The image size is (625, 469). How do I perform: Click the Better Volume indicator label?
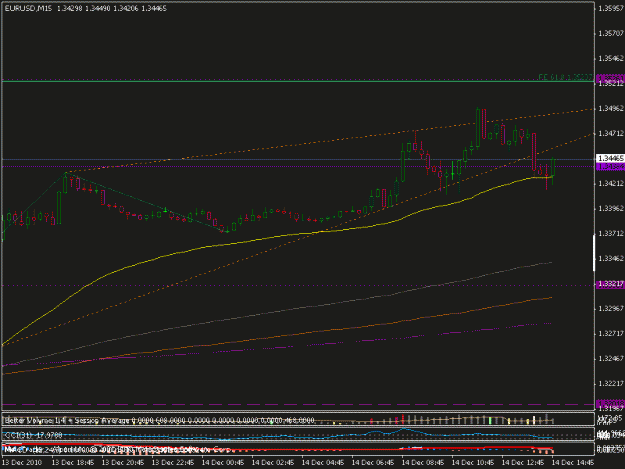pyautogui.click(x=159, y=420)
